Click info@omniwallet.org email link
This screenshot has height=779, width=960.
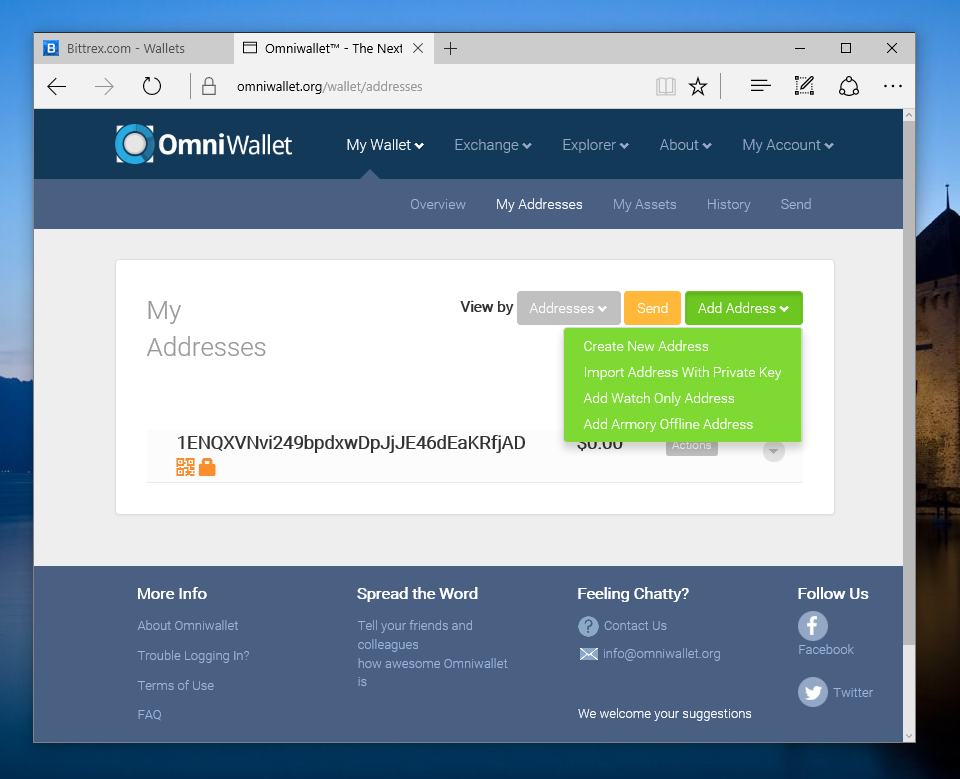click(x=661, y=654)
